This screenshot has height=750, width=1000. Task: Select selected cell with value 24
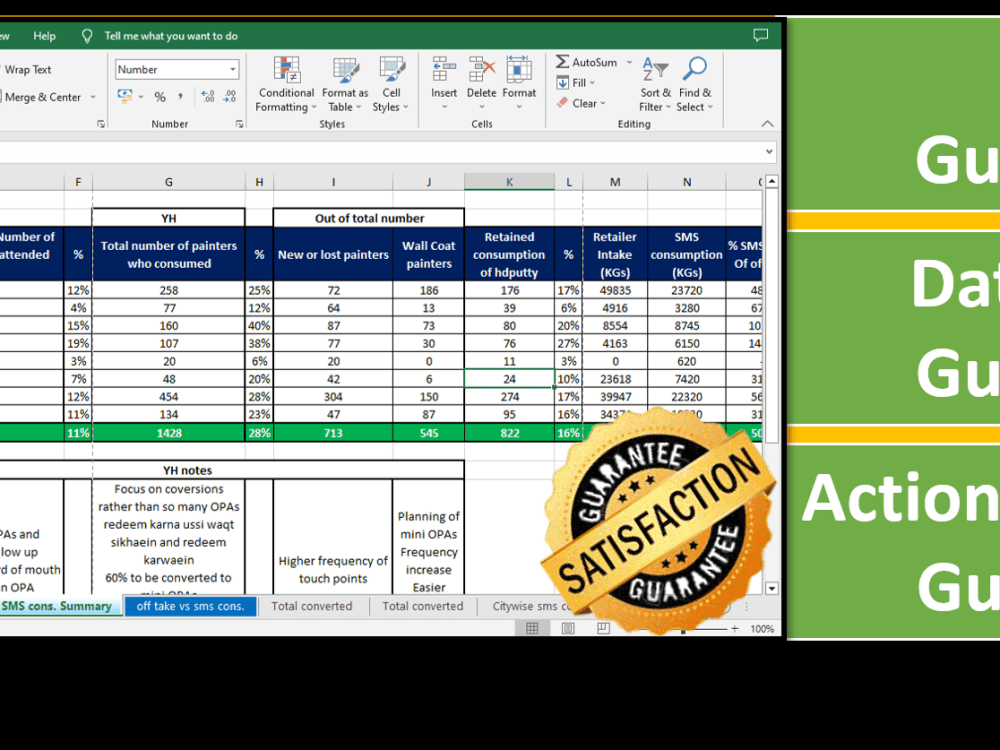tap(510, 379)
